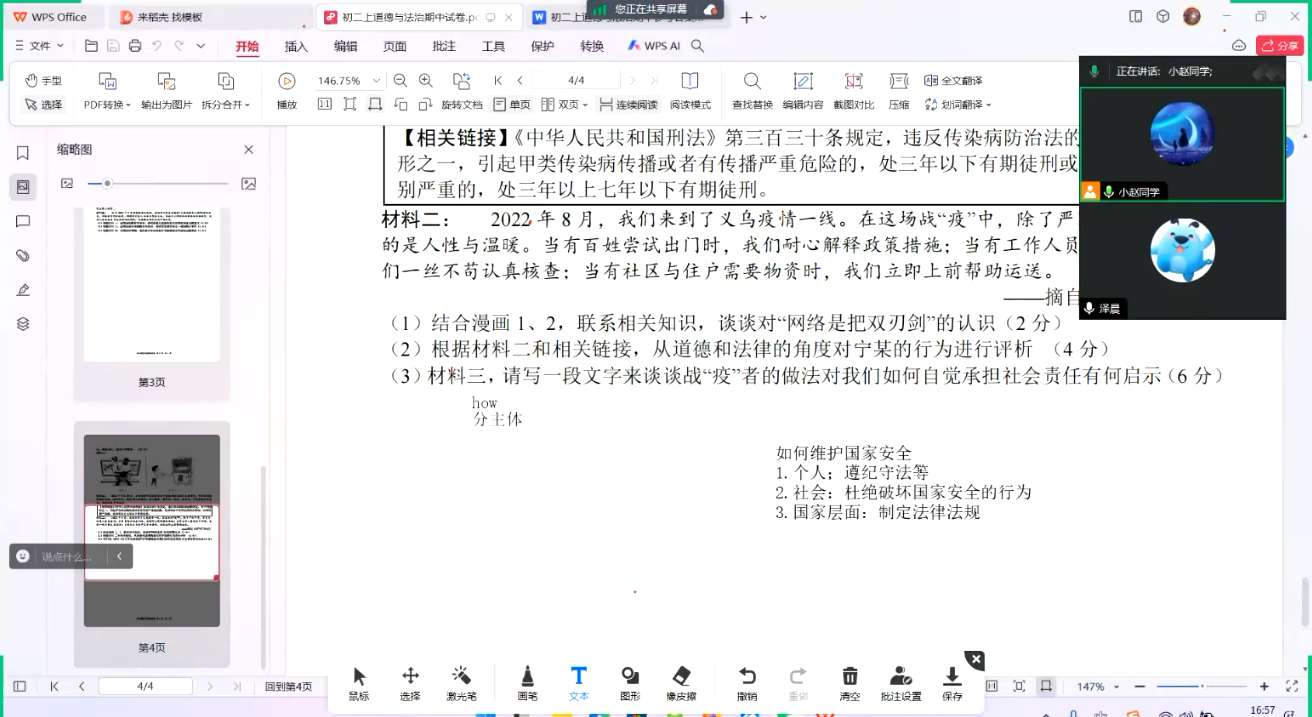
Task: Switch to the 插入 ribbon tab
Action: (296, 46)
